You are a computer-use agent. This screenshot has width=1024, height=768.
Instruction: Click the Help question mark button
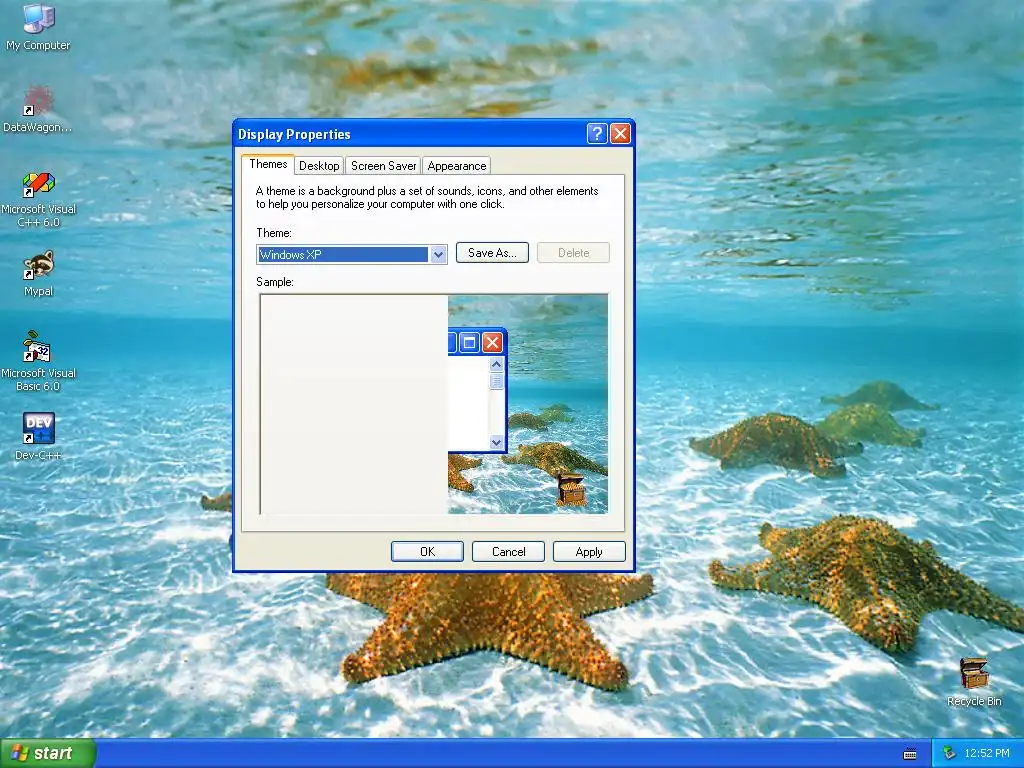coord(597,134)
